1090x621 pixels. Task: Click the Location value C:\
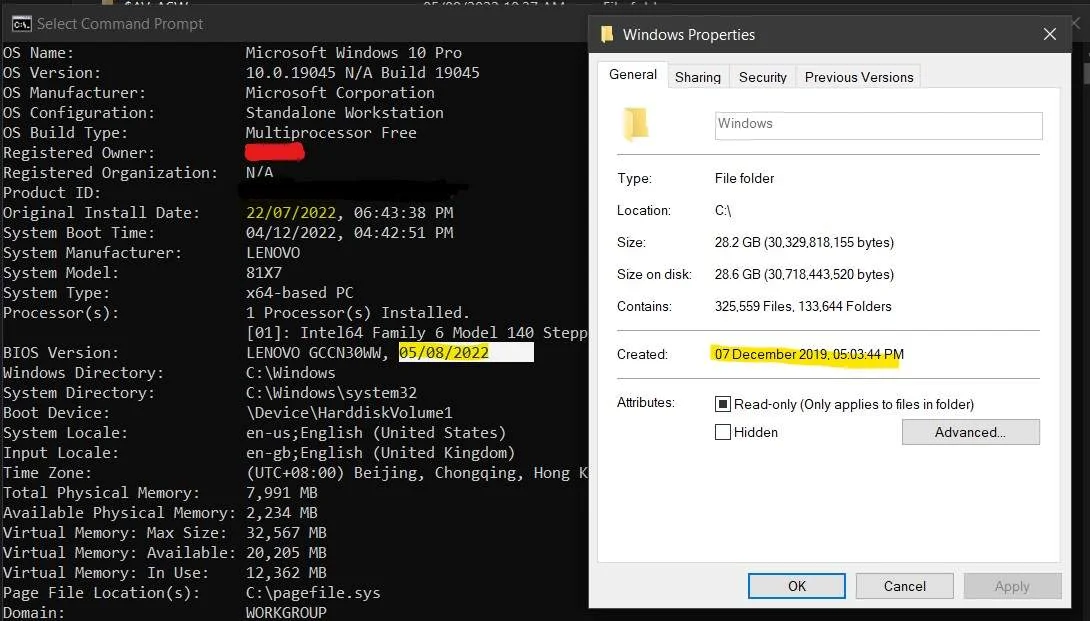[723, 210]
